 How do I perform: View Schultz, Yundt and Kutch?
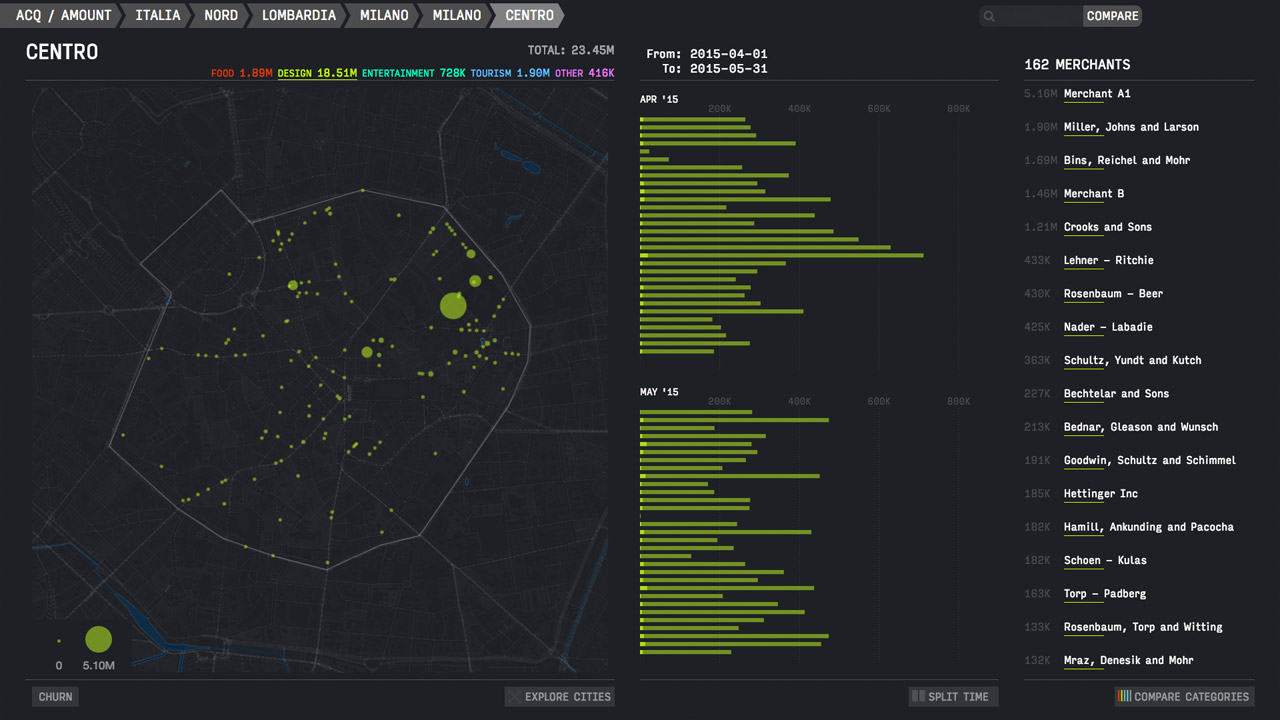(x=1133, y=360)
